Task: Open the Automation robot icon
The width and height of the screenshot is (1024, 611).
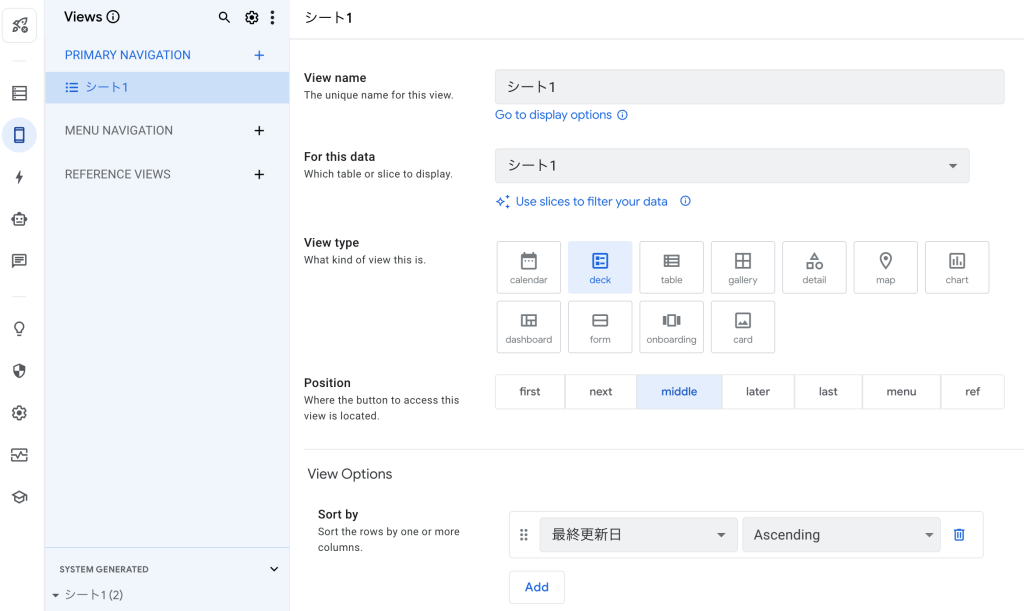Action: click(x=19, y=219)
